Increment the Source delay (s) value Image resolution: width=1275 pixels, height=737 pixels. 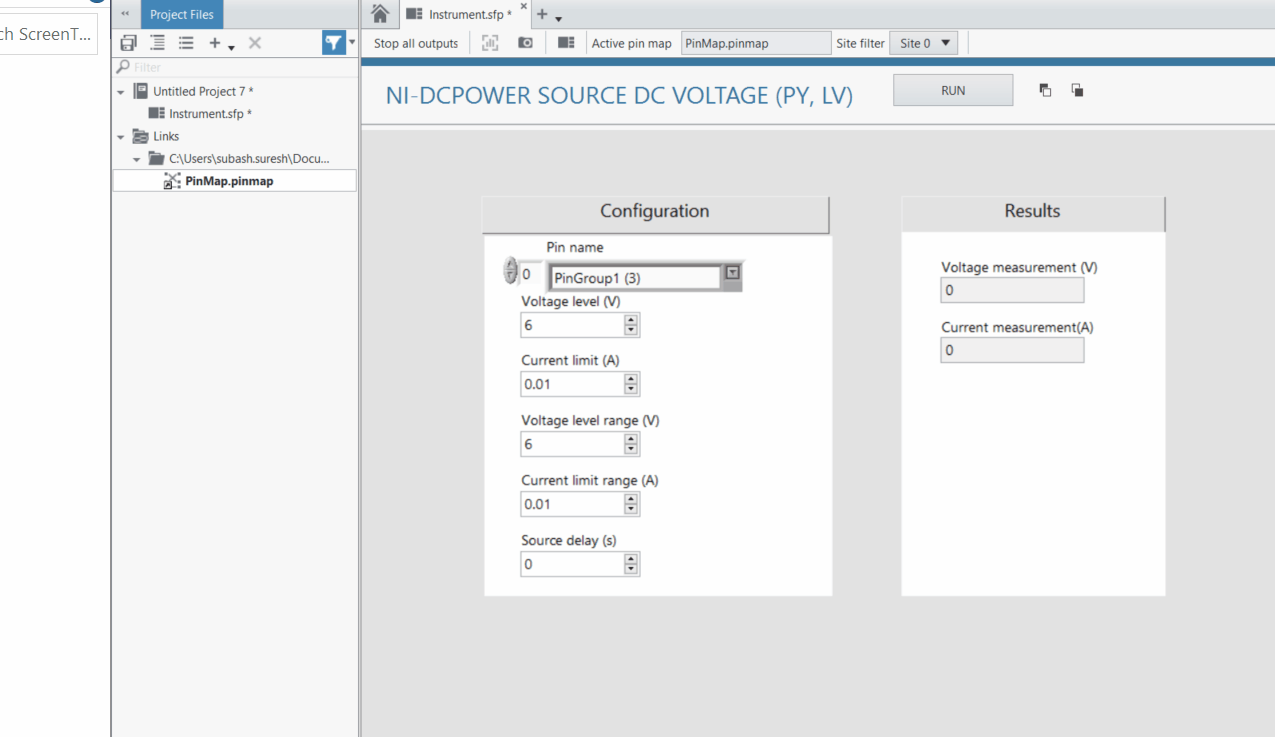631,559
